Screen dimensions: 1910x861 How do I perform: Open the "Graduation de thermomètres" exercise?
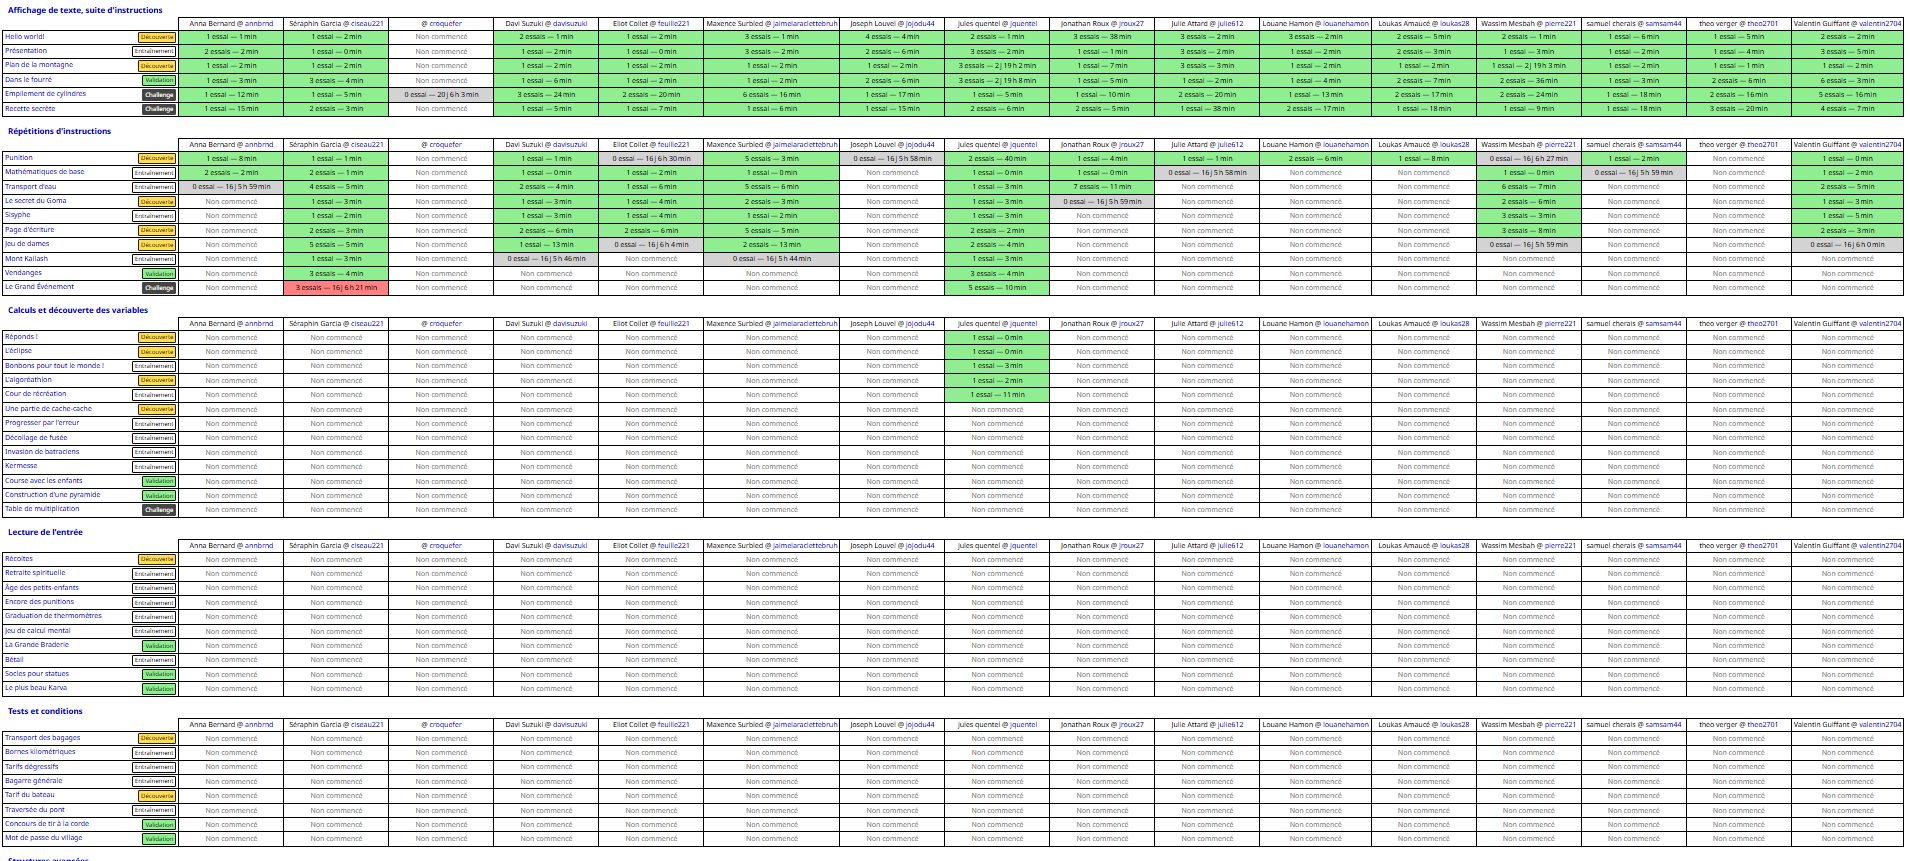(53, 616)
